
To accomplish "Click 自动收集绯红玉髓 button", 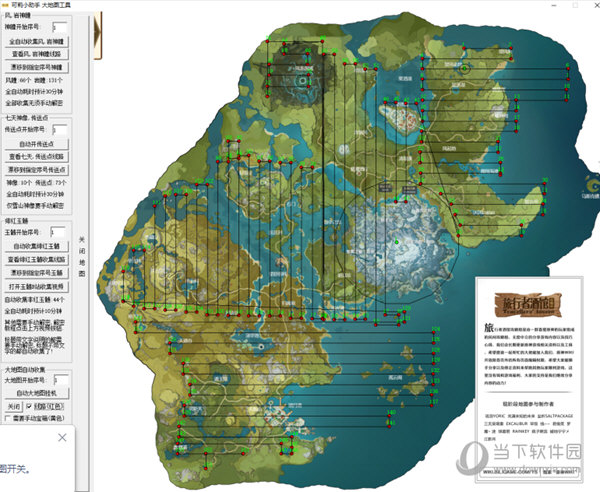I will click(37, 246).
